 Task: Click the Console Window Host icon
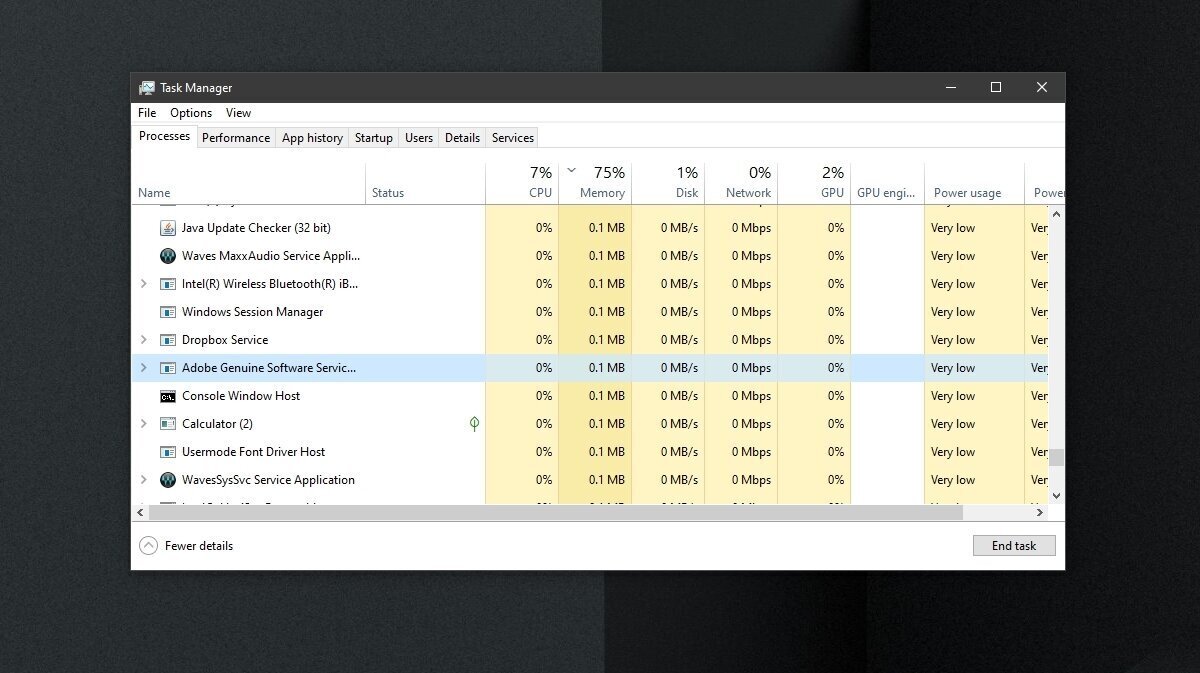[168, 396]
